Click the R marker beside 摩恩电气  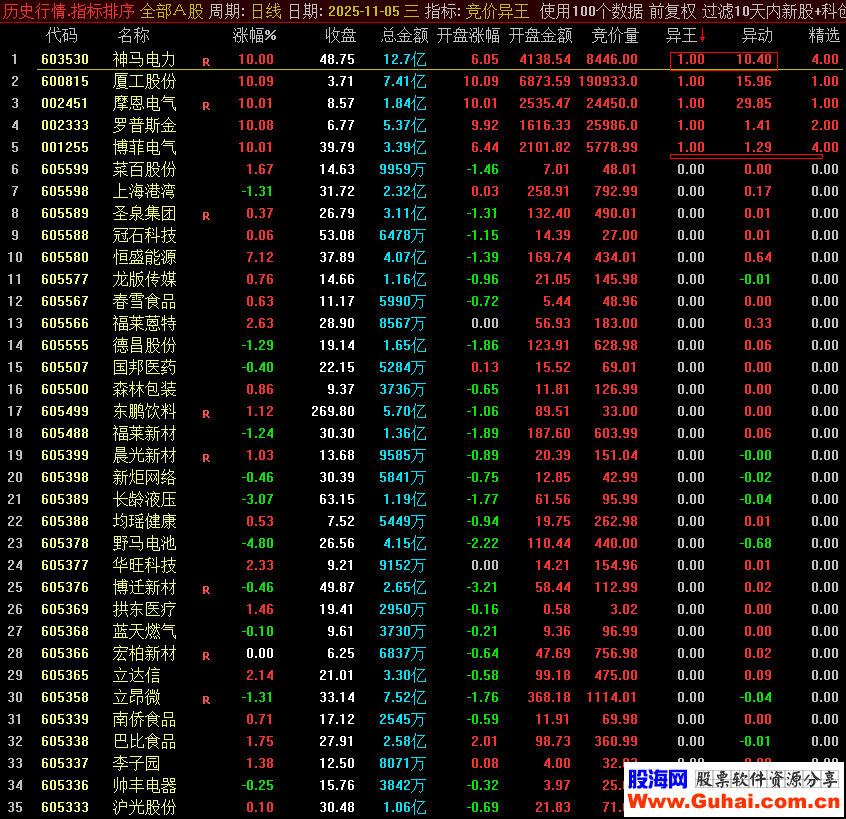pos(206,105)
